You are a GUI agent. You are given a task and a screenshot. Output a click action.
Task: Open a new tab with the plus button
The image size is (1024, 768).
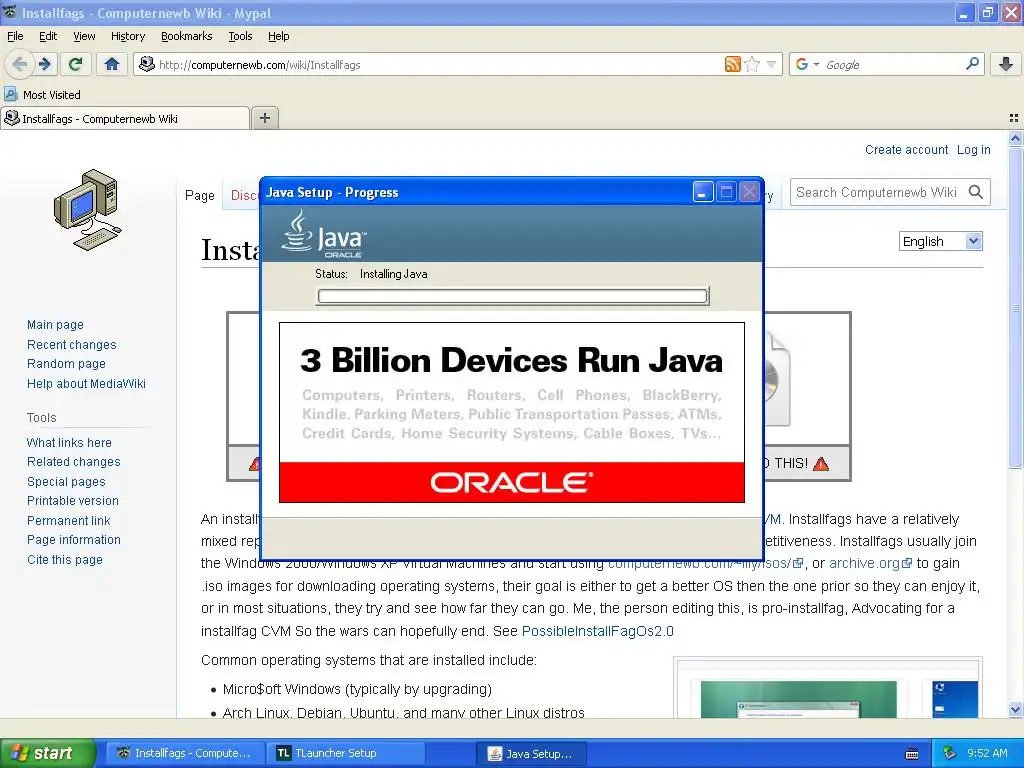tap(264, 118)
